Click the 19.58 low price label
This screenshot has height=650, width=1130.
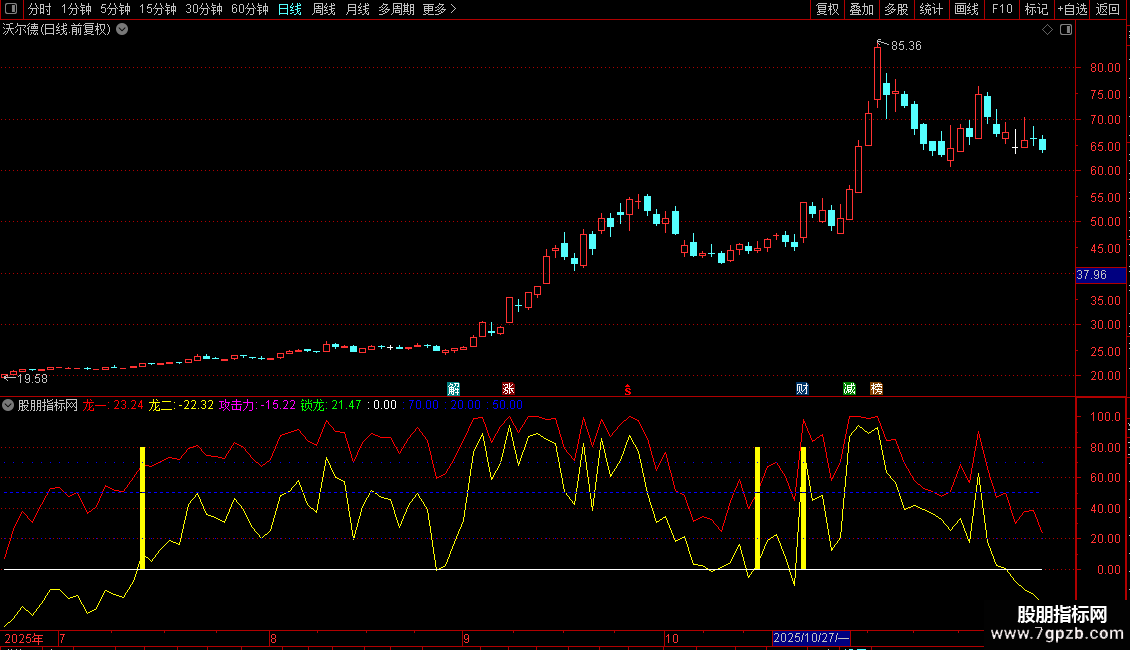tap(32, 378)
